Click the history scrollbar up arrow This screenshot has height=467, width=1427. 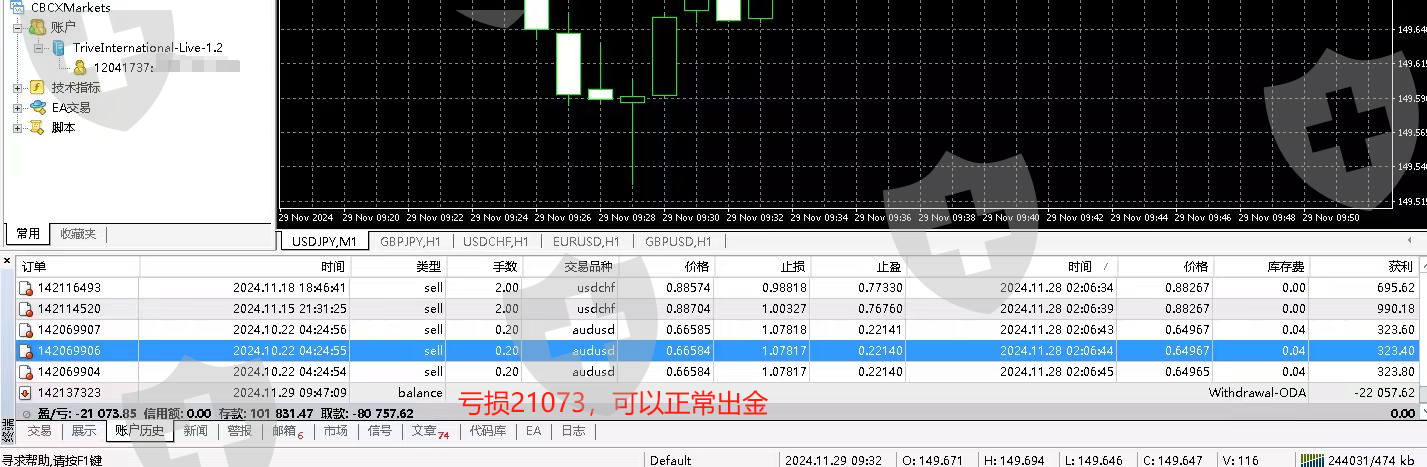[x=1421, y=265]
